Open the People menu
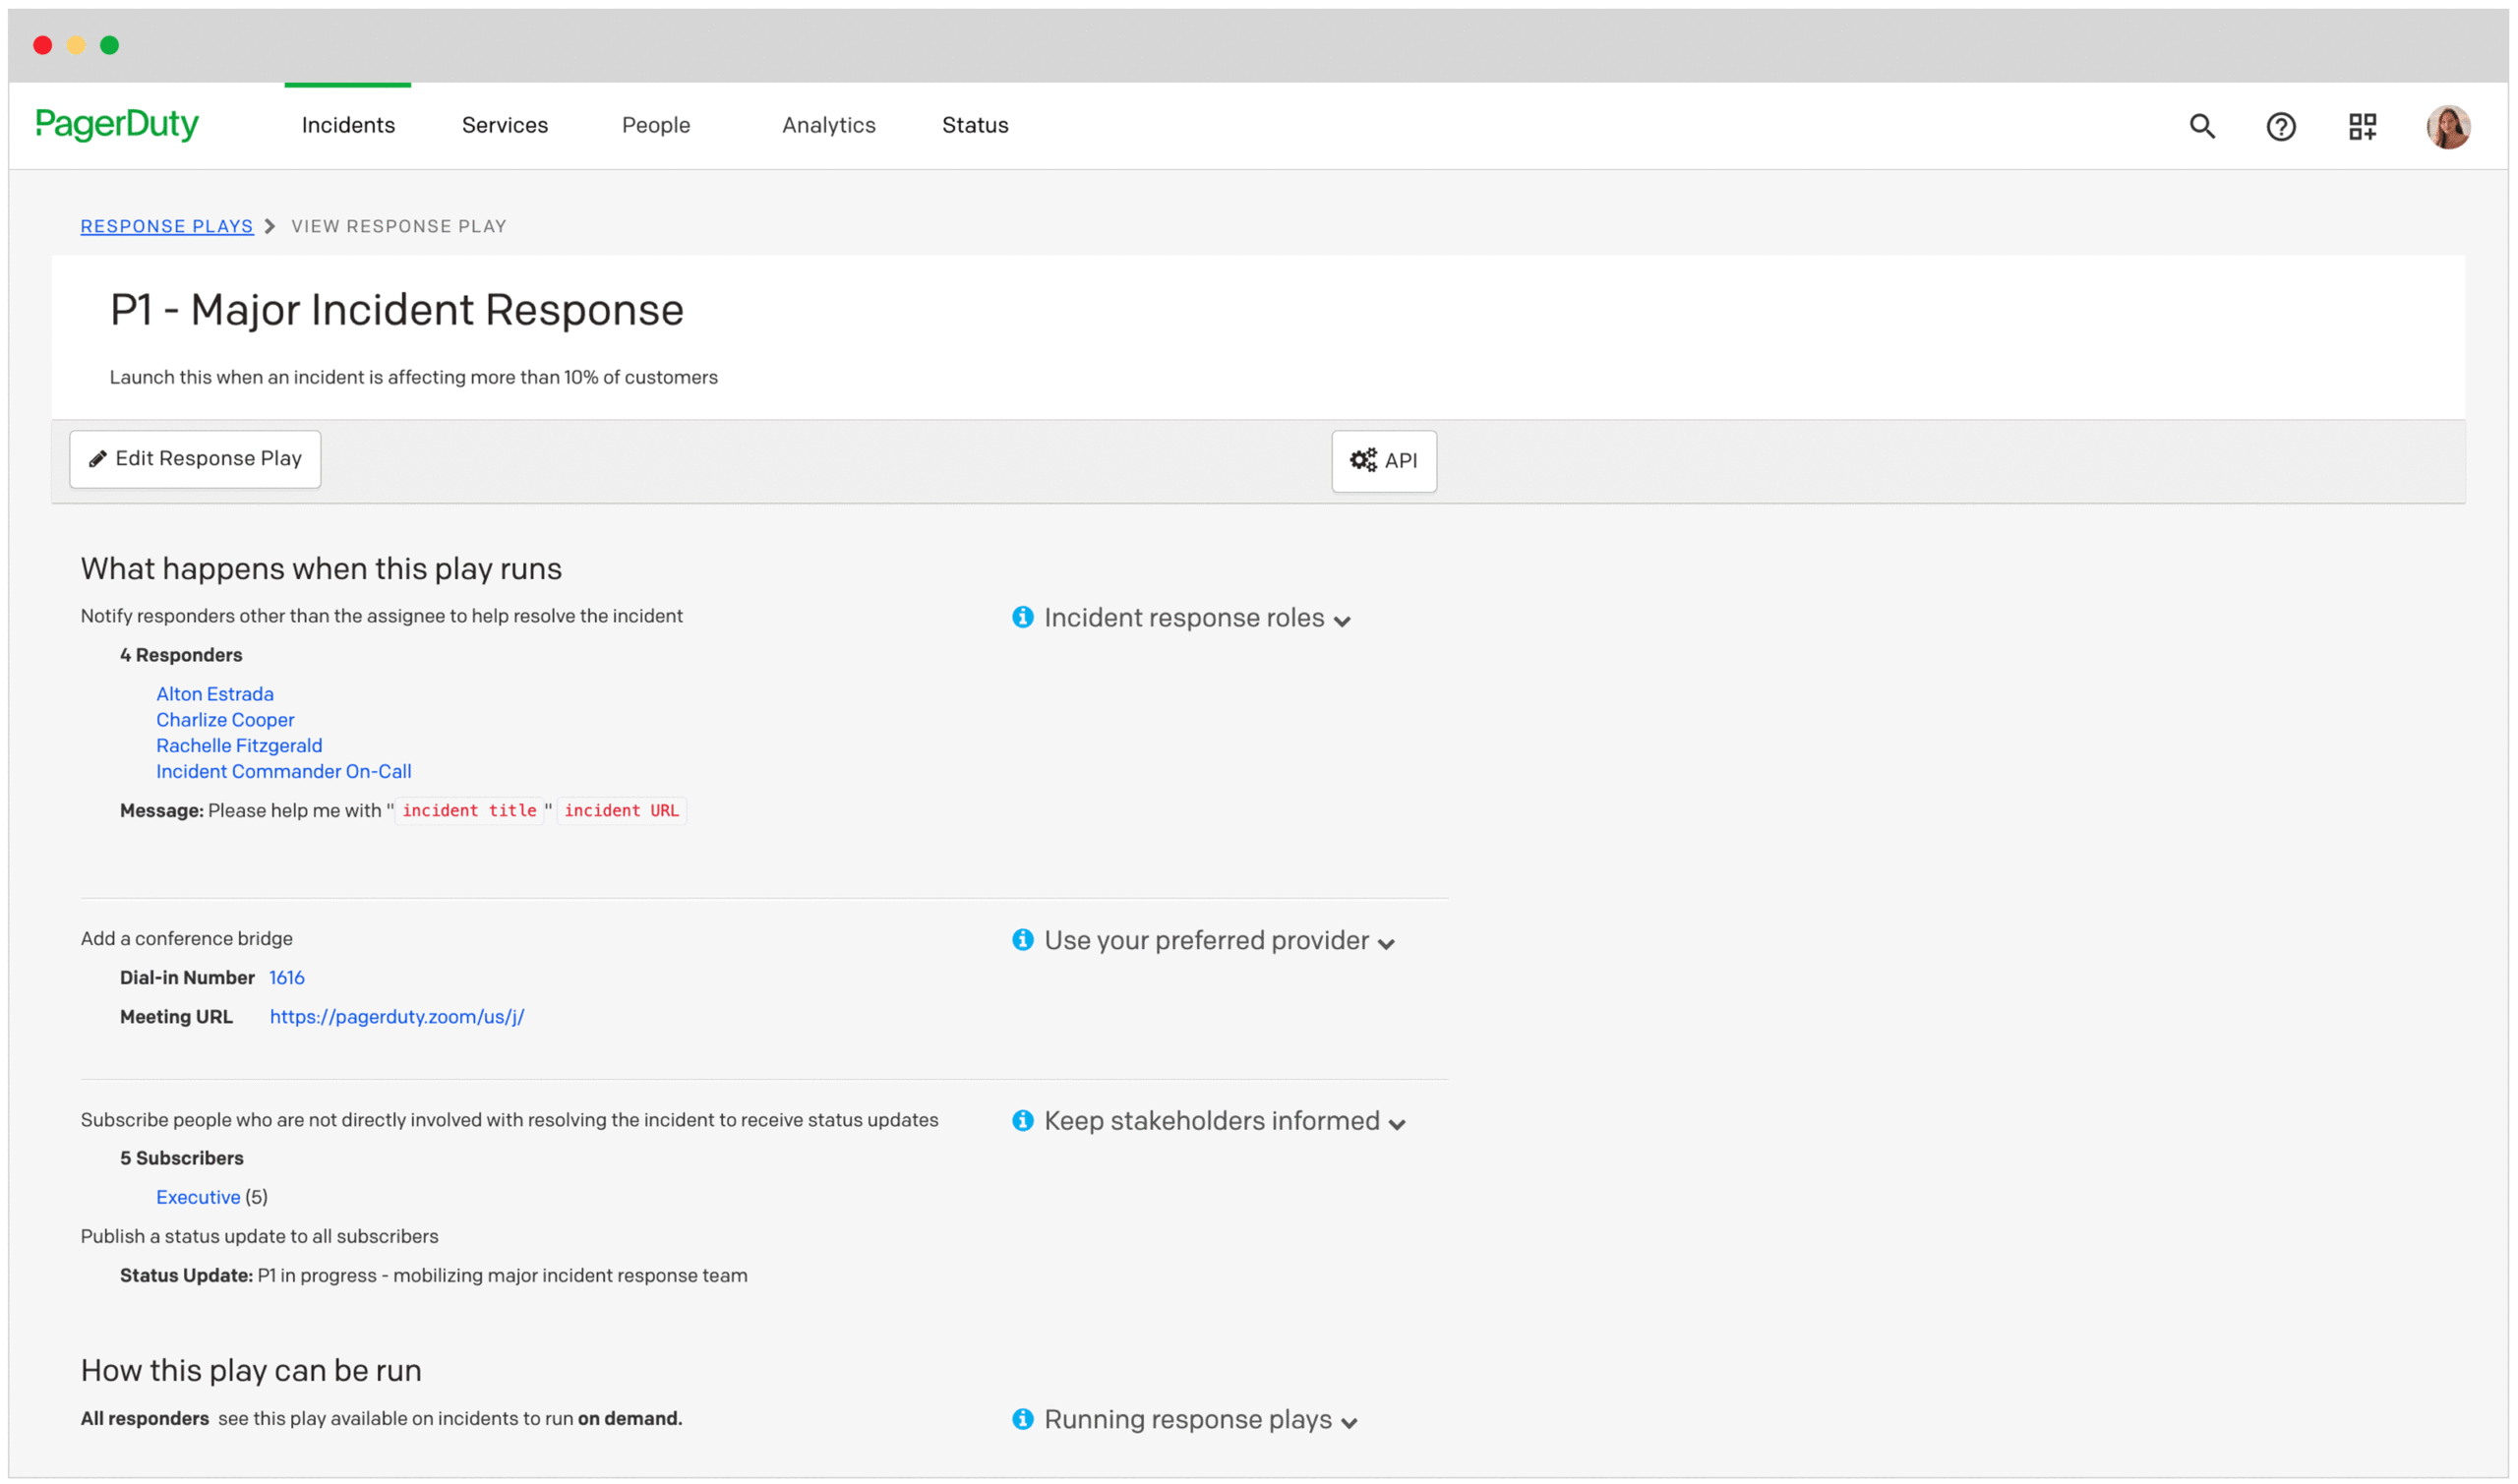2518x1484 pixels. coord(656,125)
